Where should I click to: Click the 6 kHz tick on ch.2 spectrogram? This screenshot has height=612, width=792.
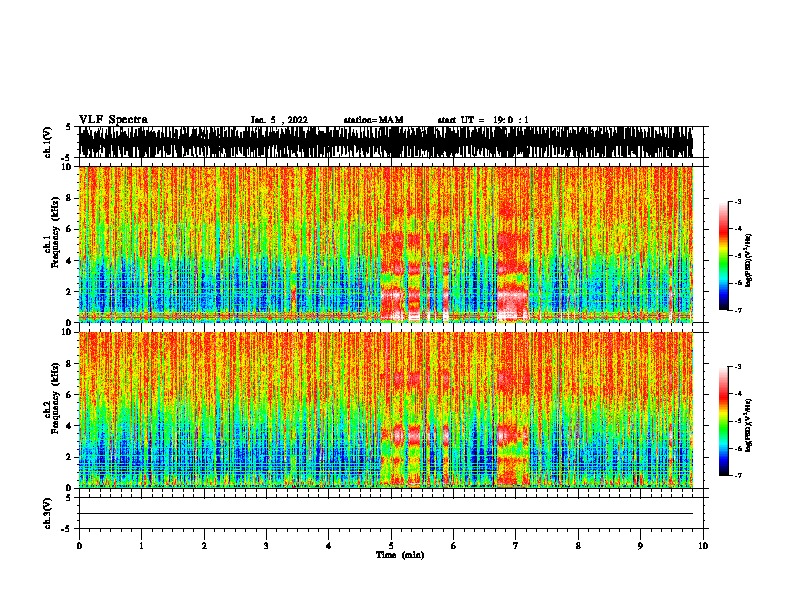click(69, 395)
